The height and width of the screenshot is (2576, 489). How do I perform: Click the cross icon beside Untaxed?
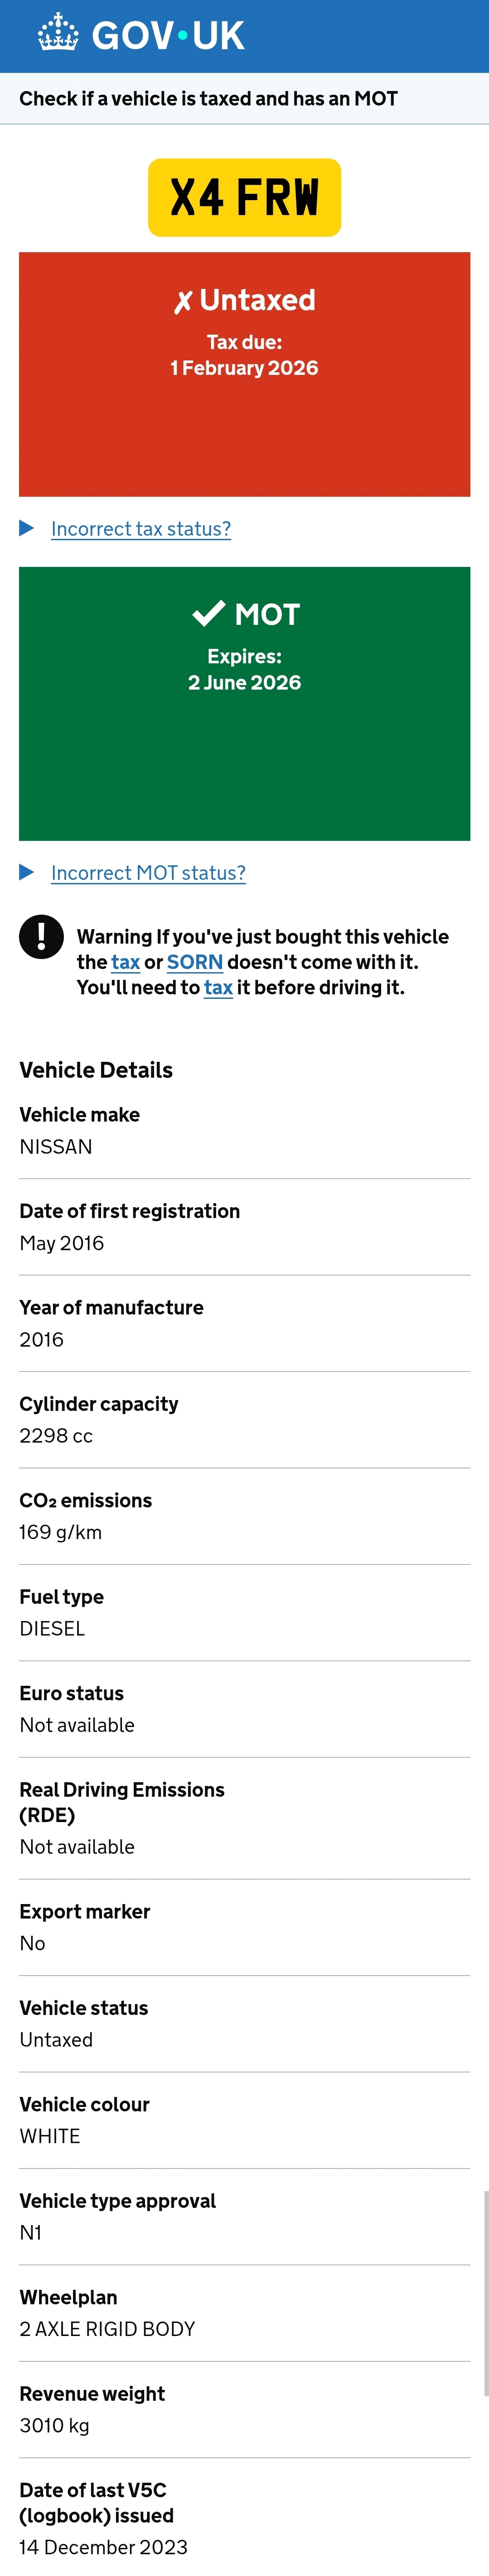[183, 302]
